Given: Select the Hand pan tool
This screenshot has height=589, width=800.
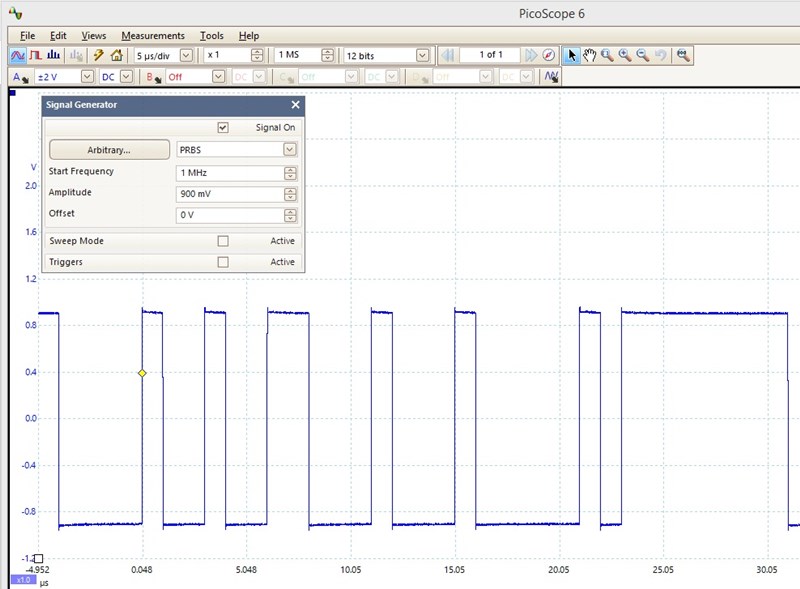Looking at the screenshot, I should tap(590, 55).
